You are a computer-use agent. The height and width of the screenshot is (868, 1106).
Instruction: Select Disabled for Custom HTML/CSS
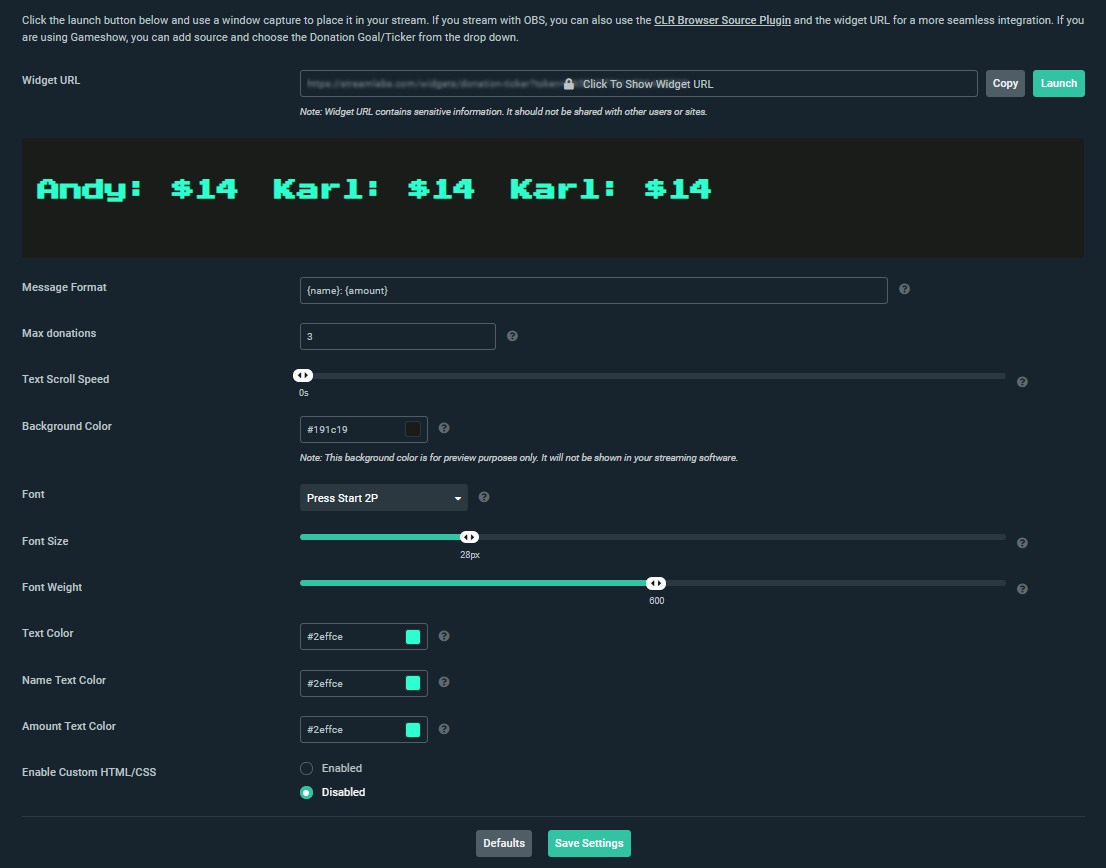[307, 793]
